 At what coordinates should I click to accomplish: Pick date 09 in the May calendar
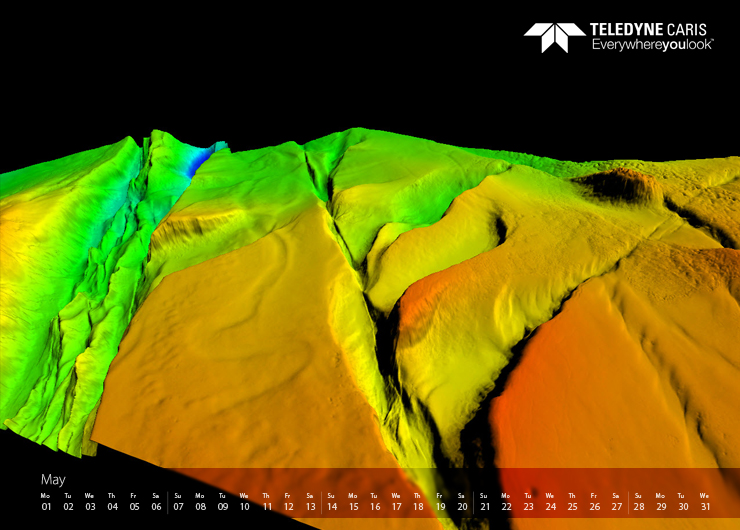click(223, 507)
